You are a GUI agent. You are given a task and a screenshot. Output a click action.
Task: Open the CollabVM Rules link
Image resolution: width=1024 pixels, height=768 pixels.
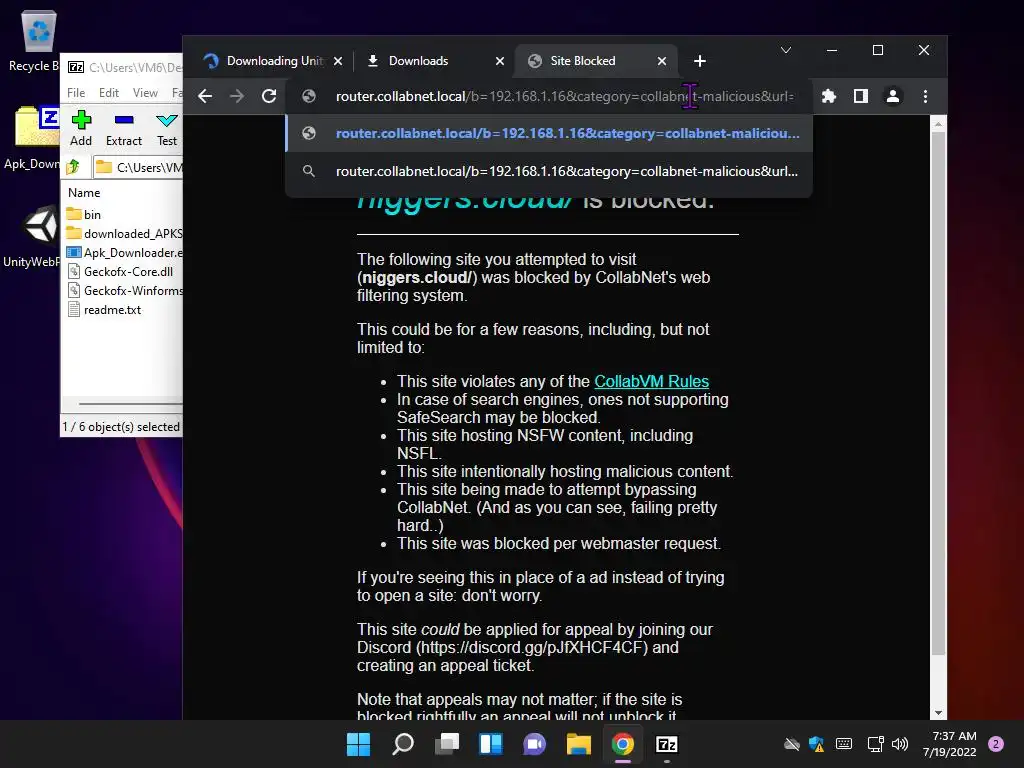[x=651, y=381]
